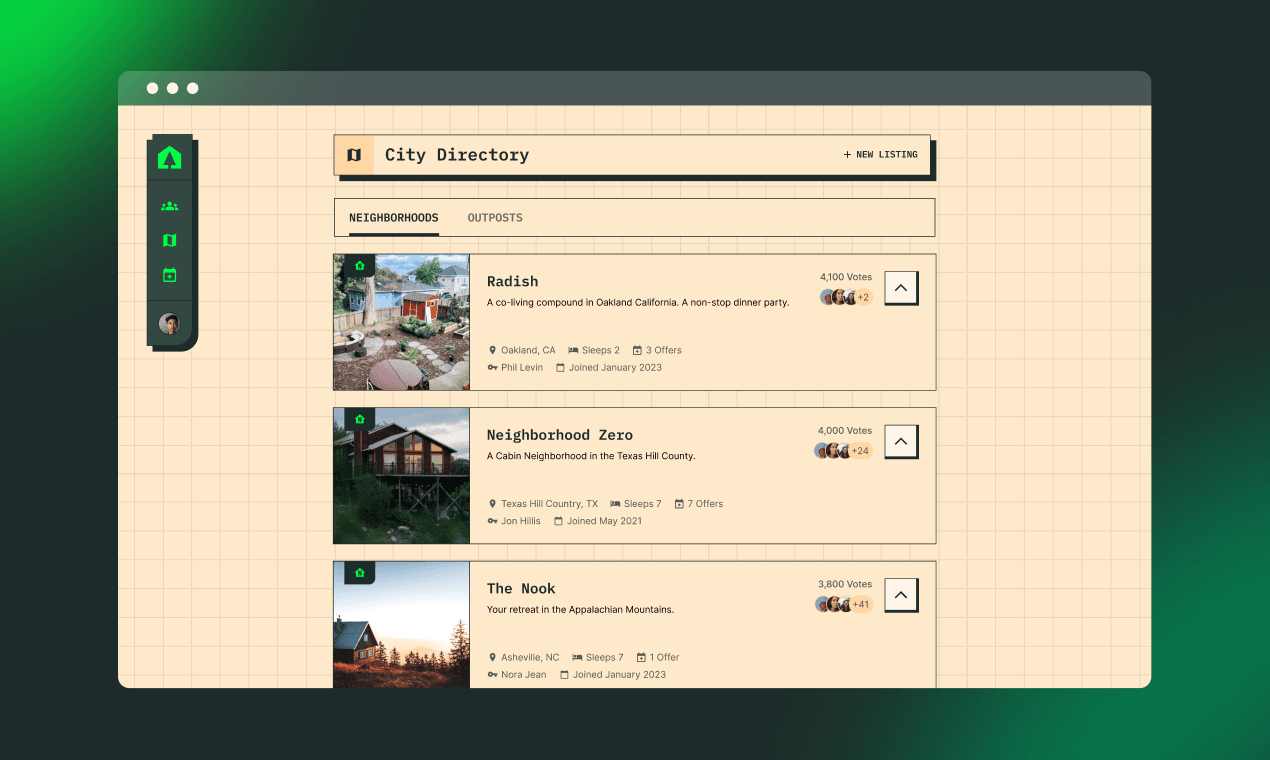Create a listing with New Listing button
The width and height of the screenshot is (1270, 760).
coord(880,155)
